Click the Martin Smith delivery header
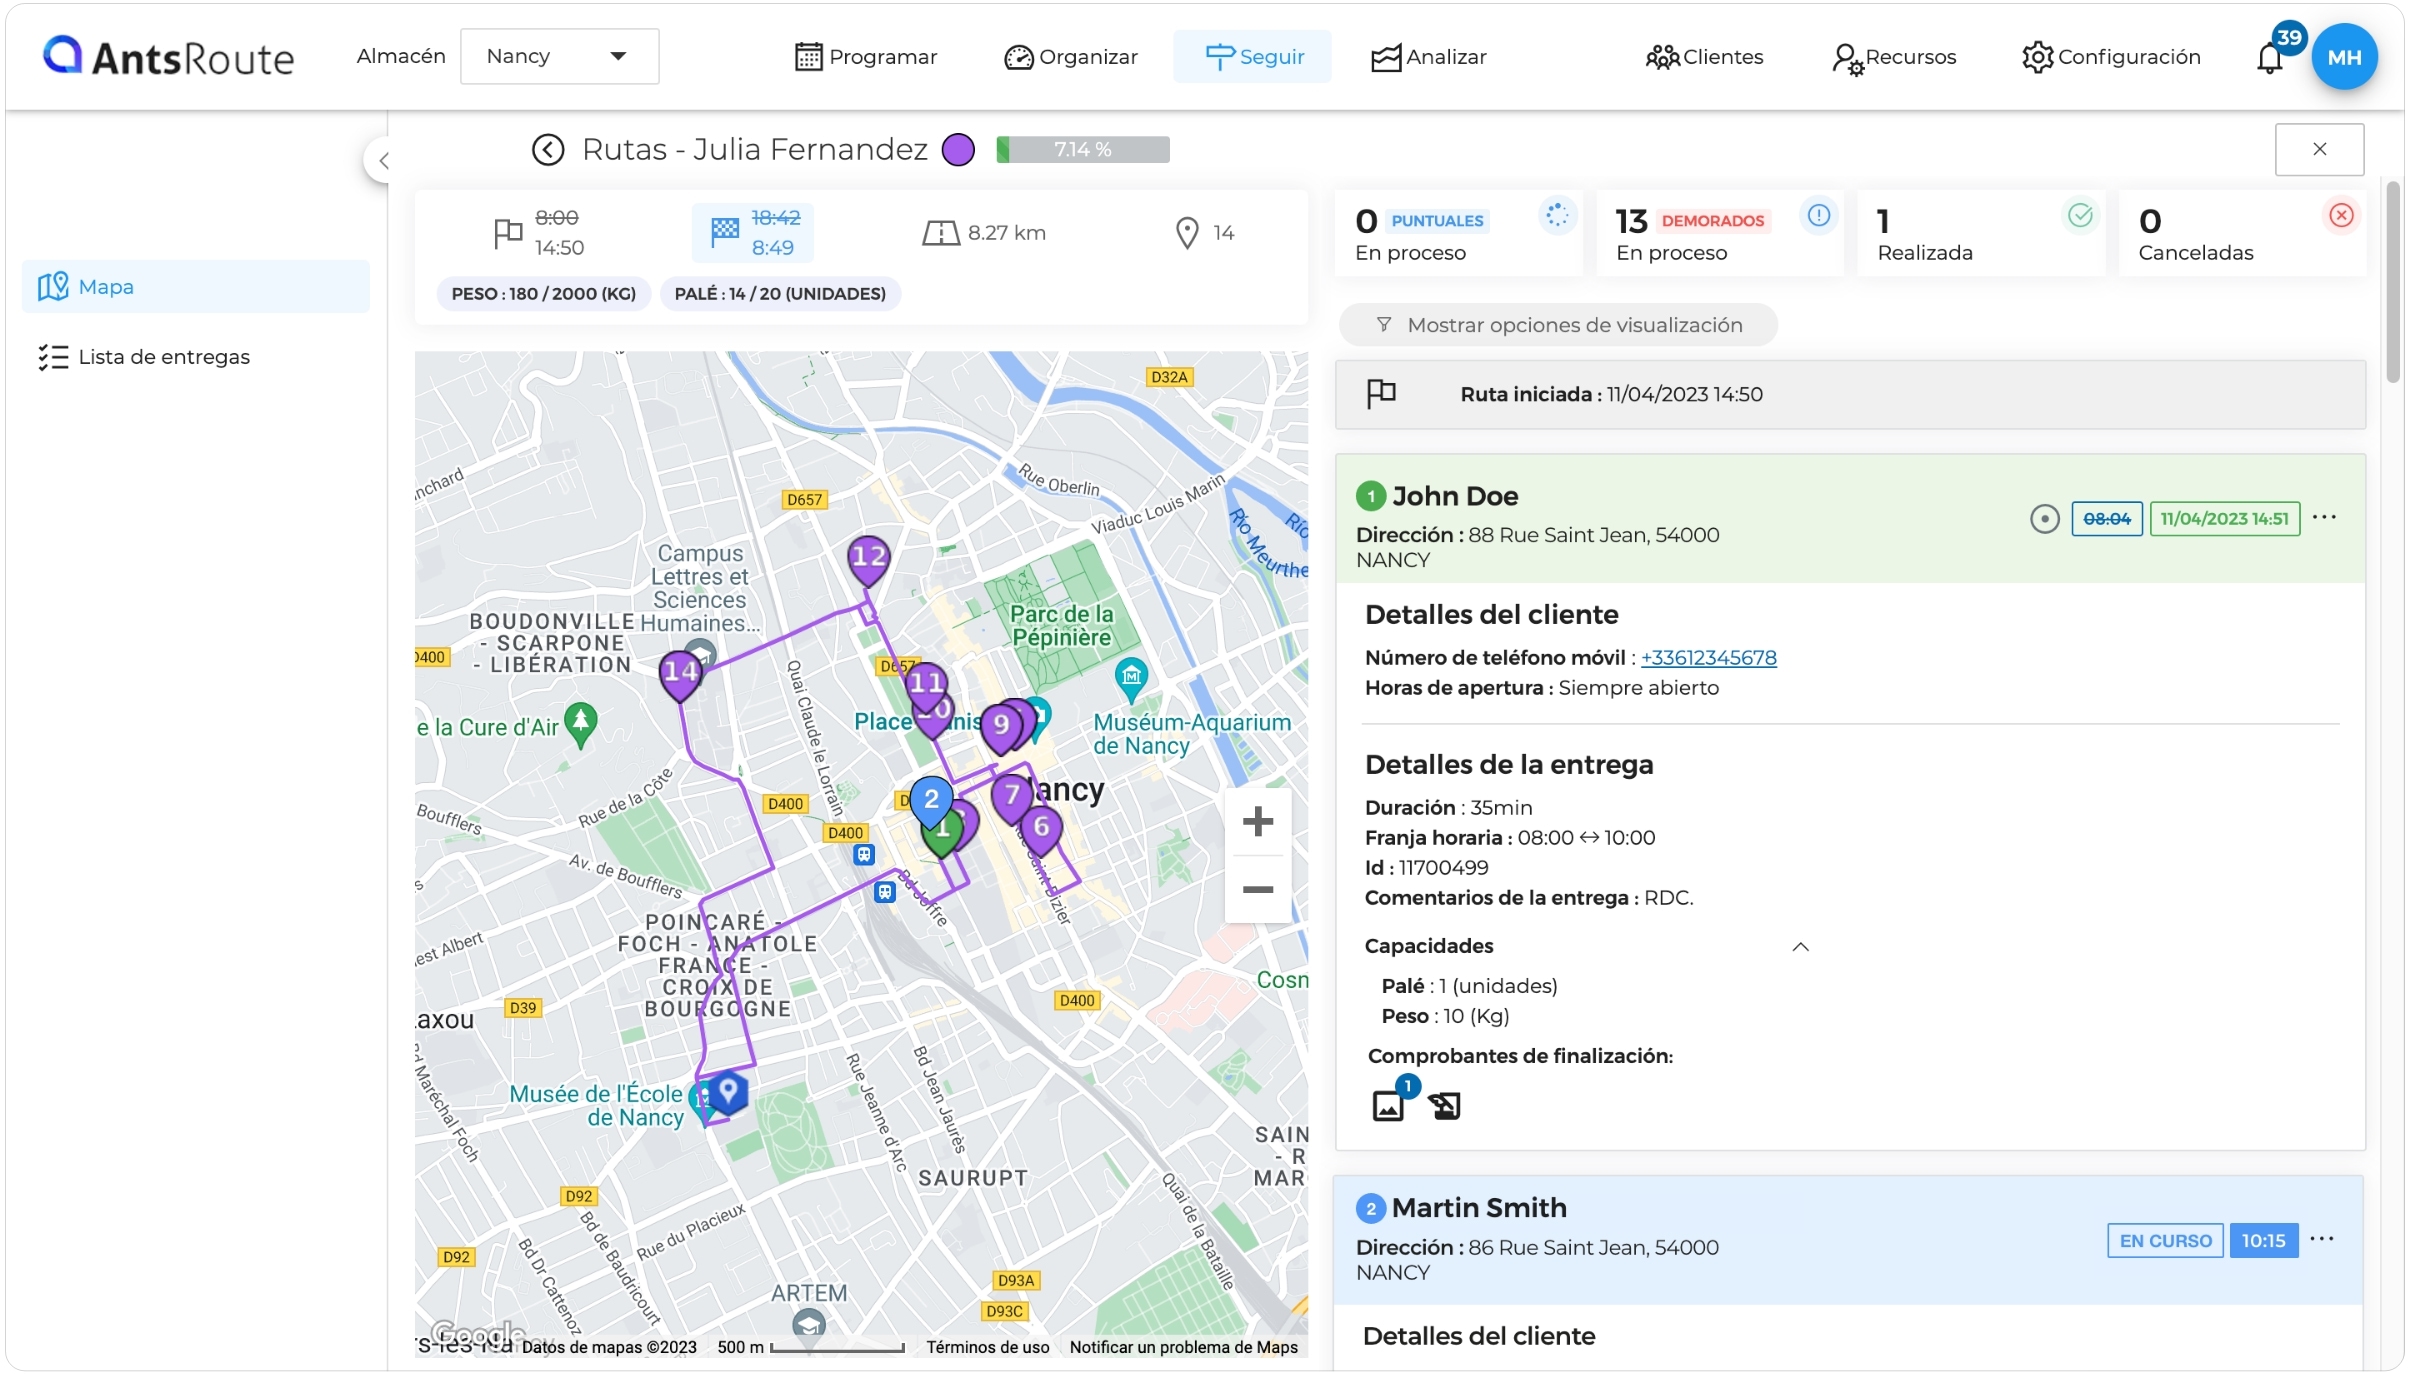 1848,1240
